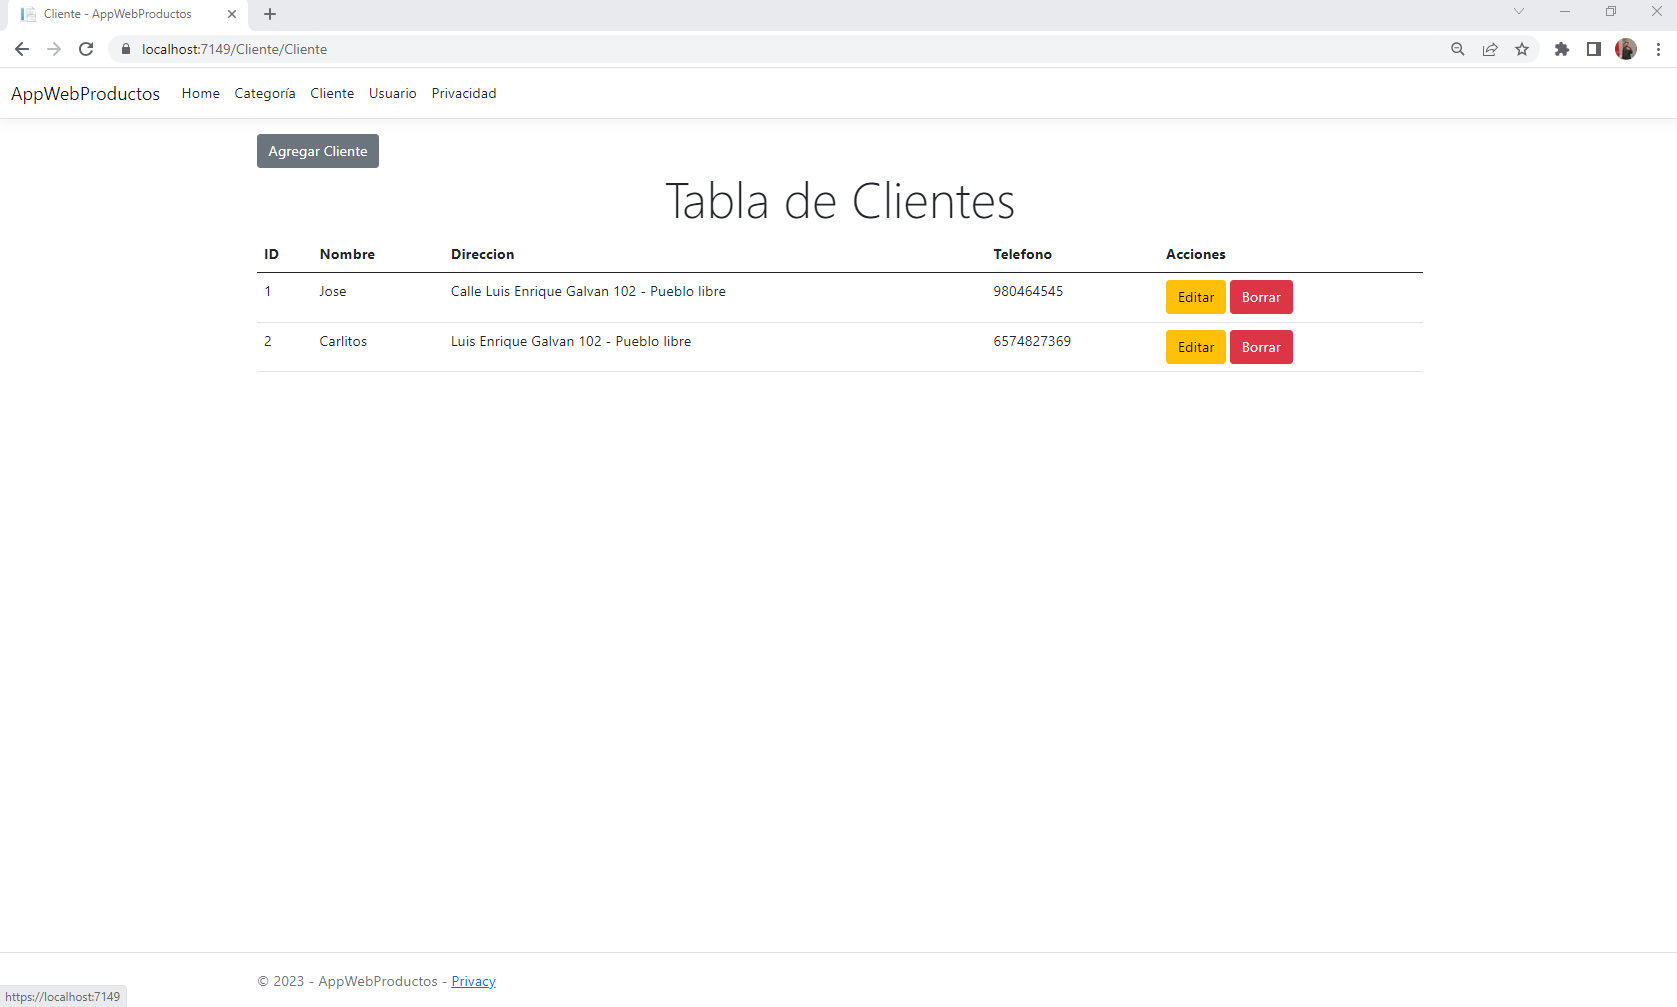Click the ID column header

tap(271, 254)
